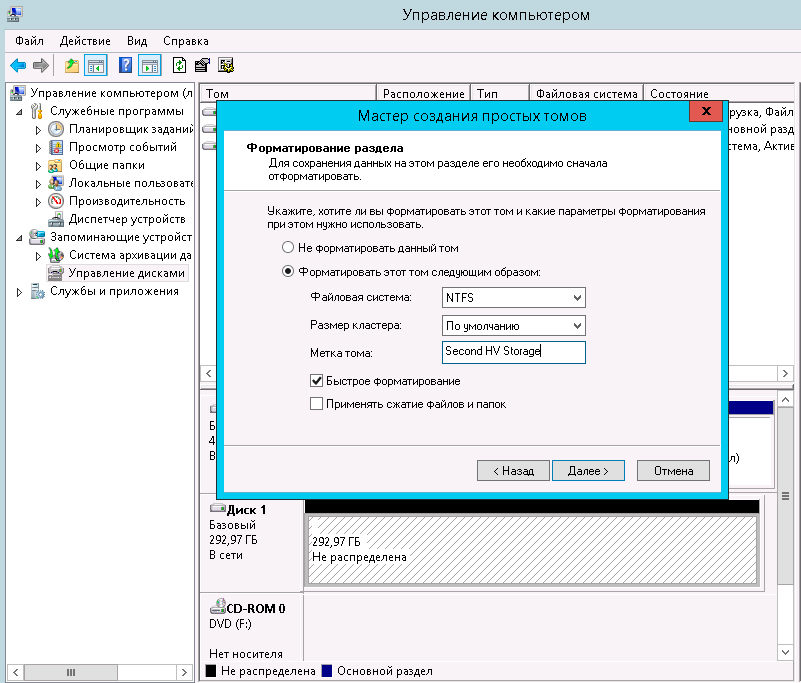Viewport: 801px width, 683px height.
Task: Click the Том column header
Action: [x=288, y=93]
